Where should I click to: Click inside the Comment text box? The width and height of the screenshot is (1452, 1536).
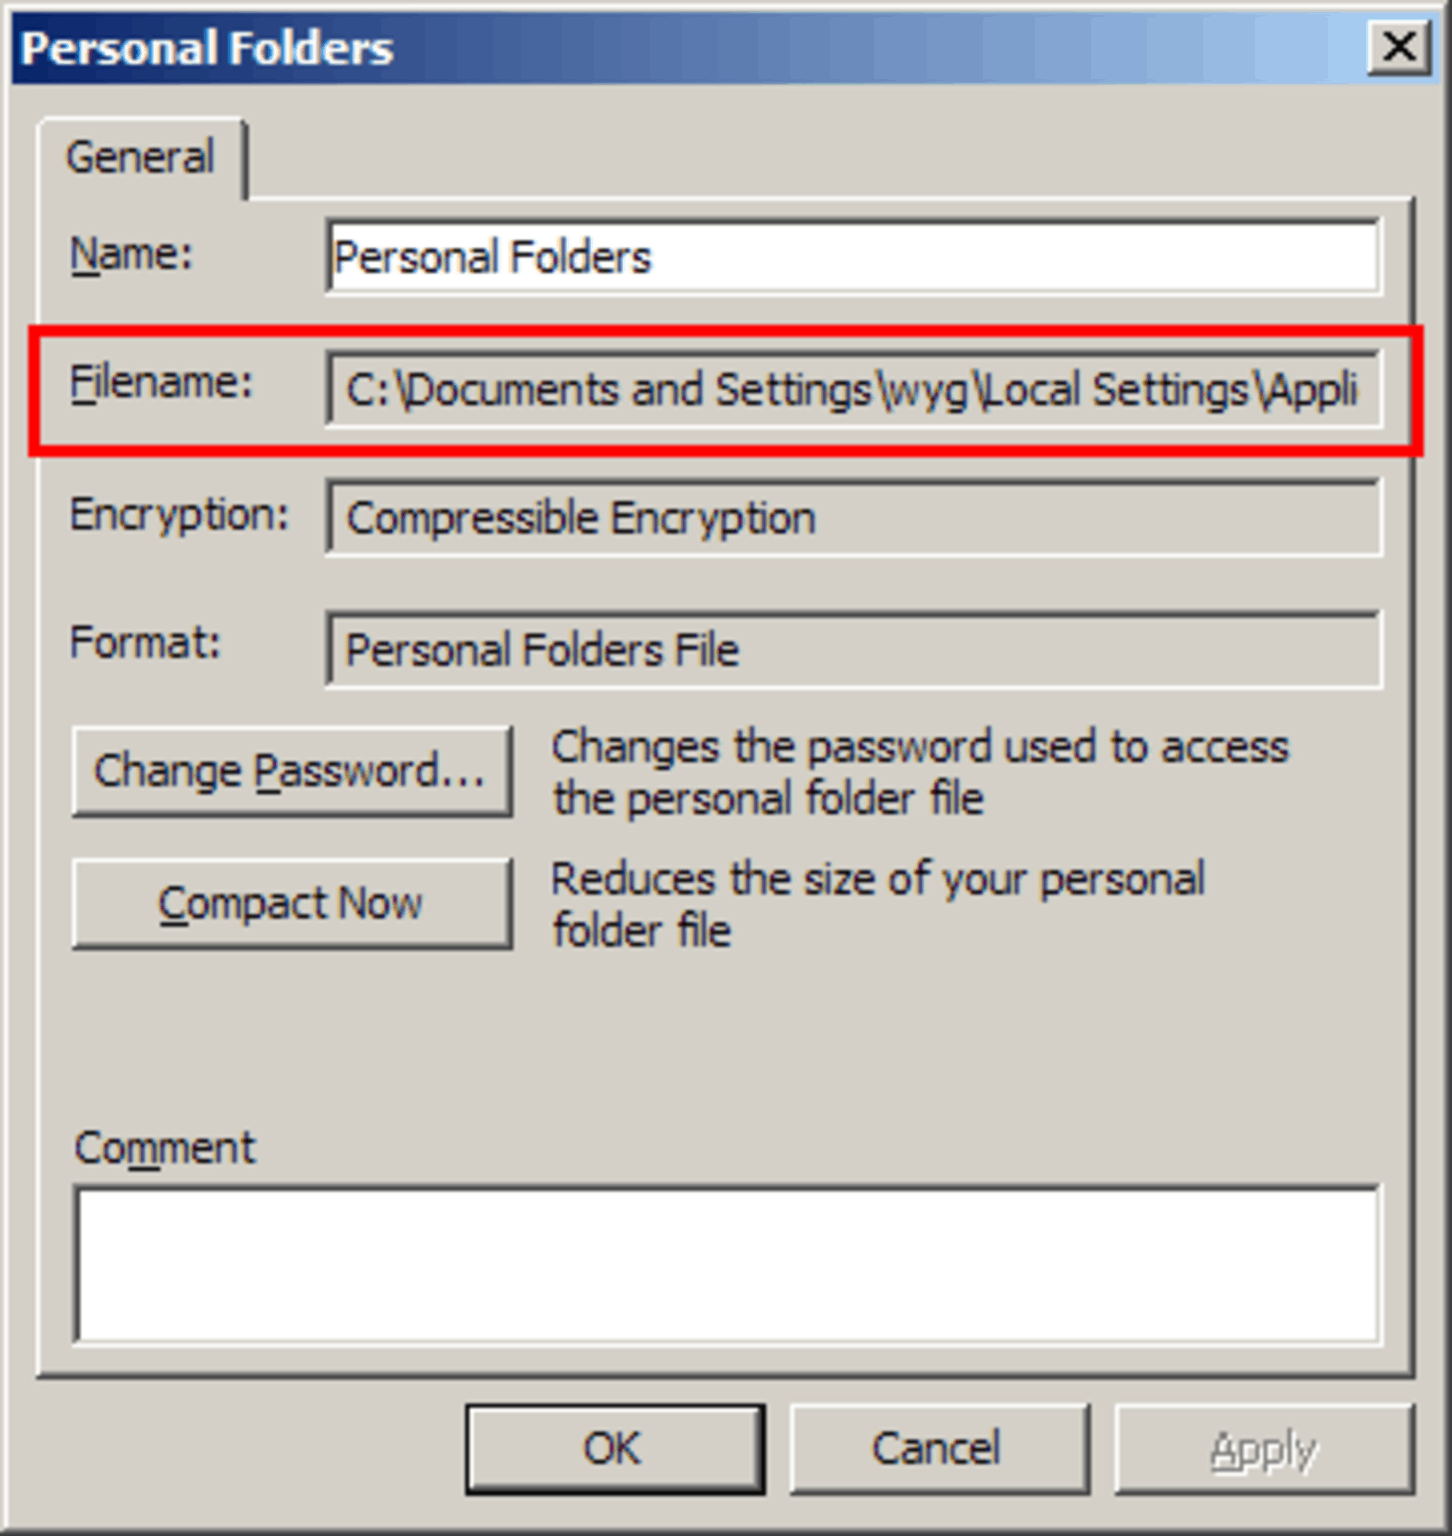pyautogui.click(x=728, y=1266)
